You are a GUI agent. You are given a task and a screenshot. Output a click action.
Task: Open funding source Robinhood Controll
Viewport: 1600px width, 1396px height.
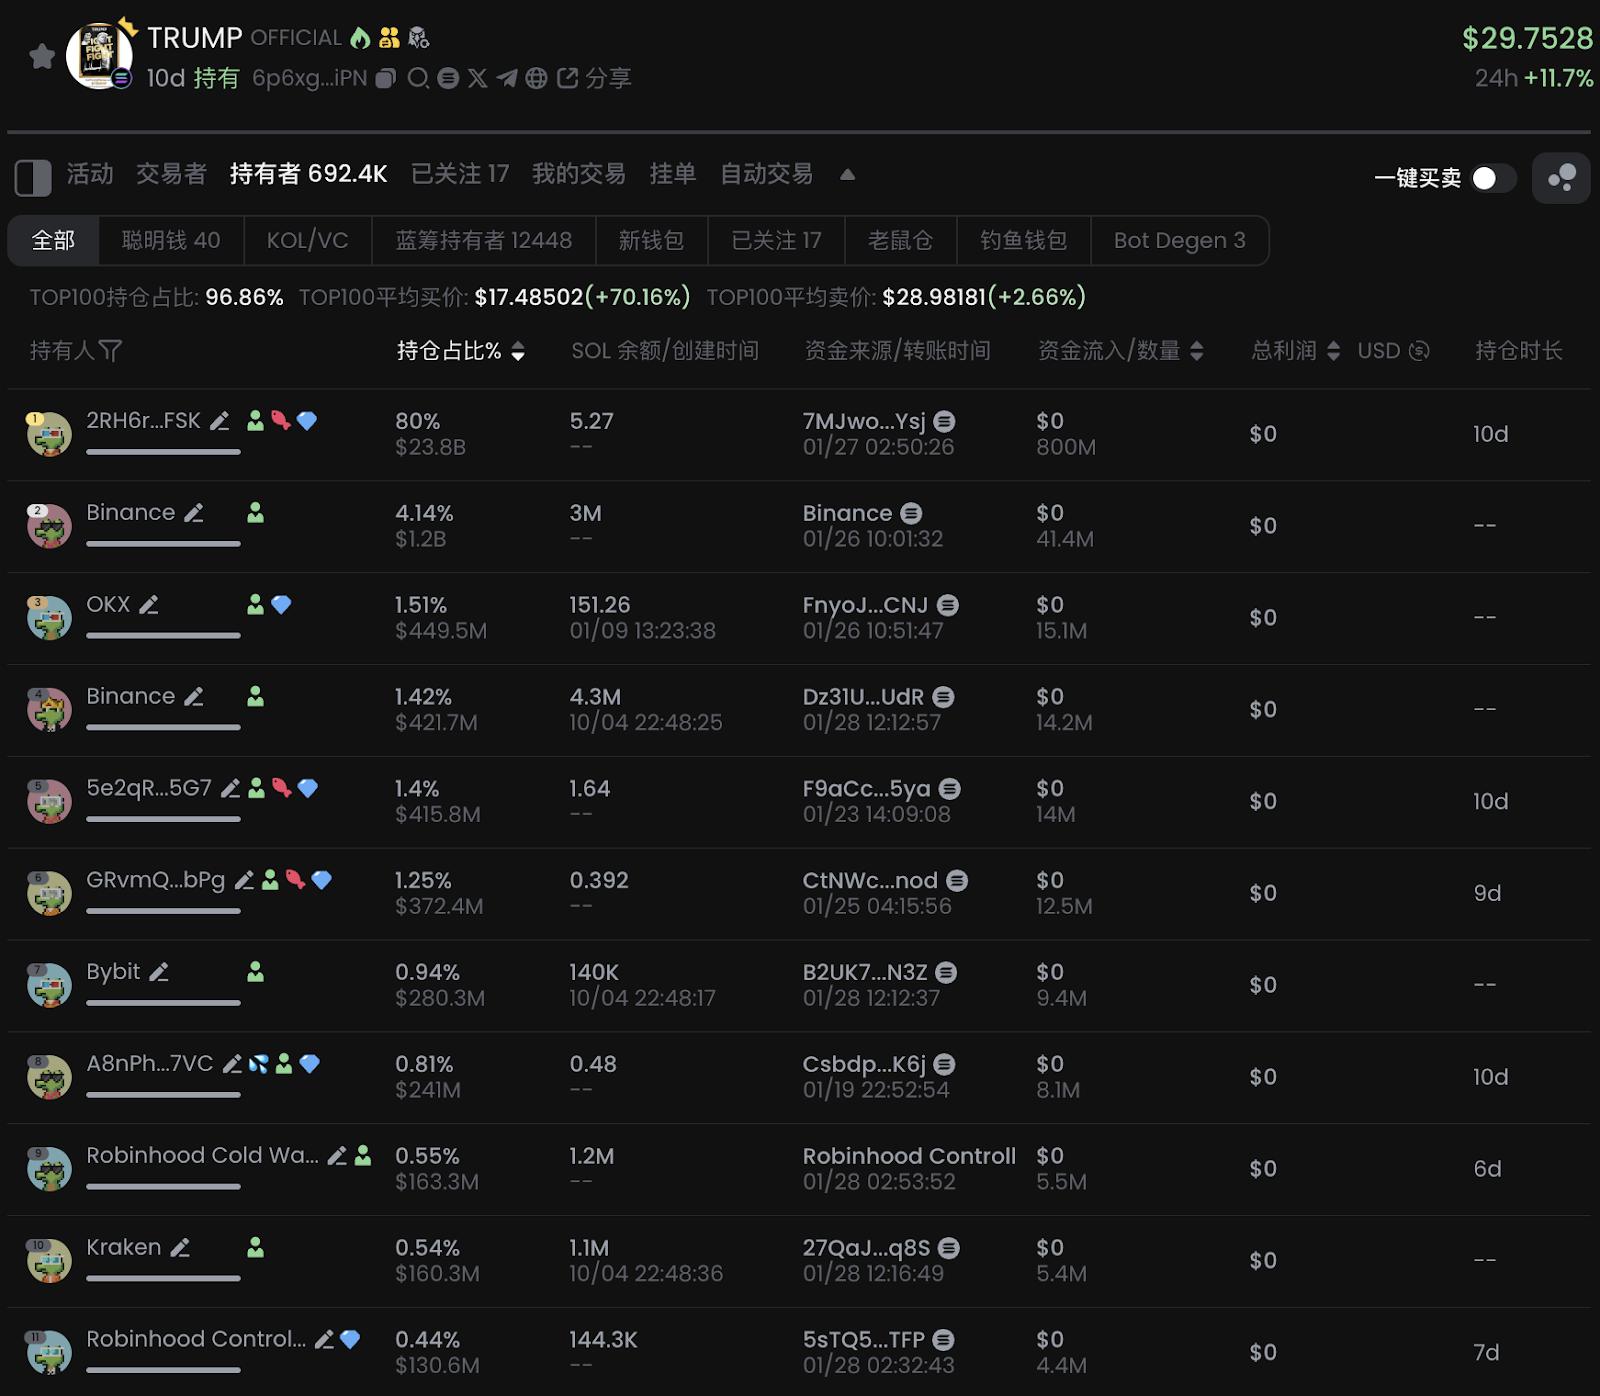(x=909, y=1156)
